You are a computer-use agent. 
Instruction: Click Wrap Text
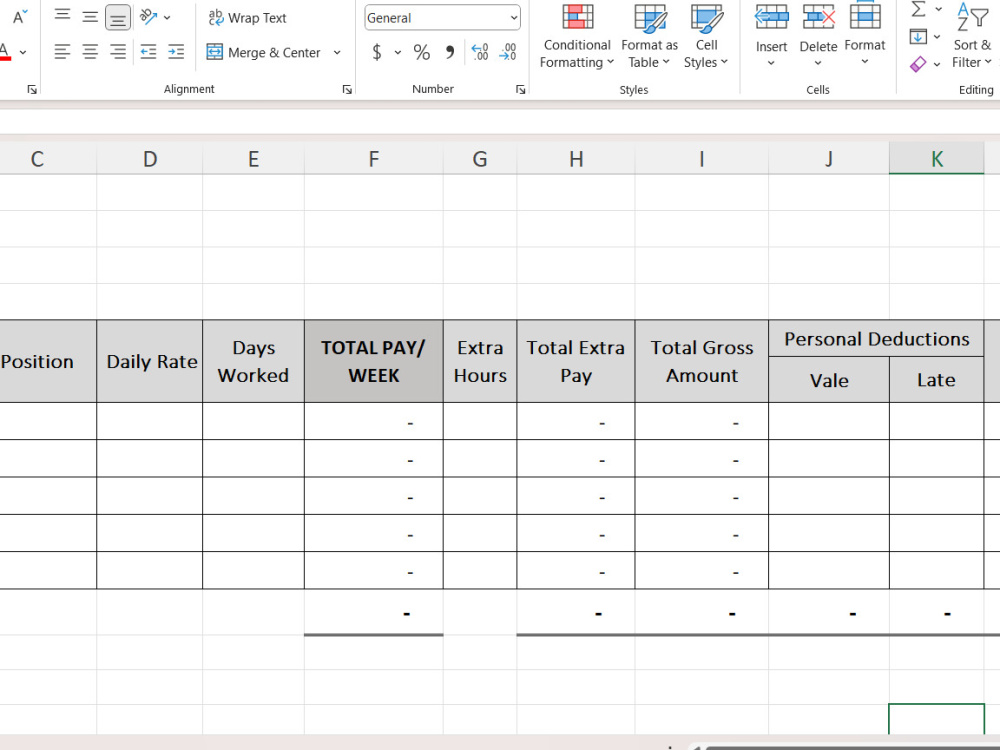[248, 18]
